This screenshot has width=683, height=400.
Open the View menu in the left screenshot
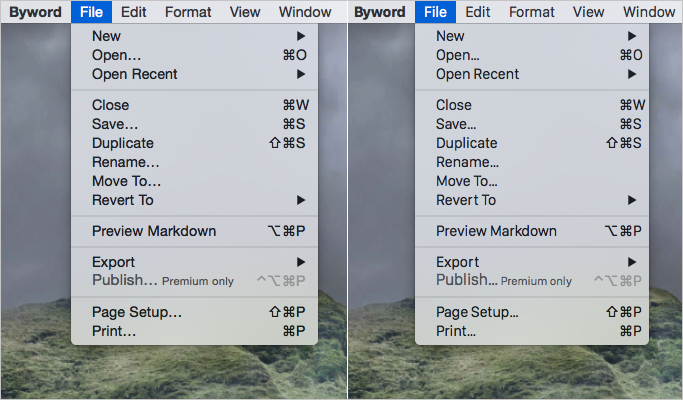(x=245, y=12)
